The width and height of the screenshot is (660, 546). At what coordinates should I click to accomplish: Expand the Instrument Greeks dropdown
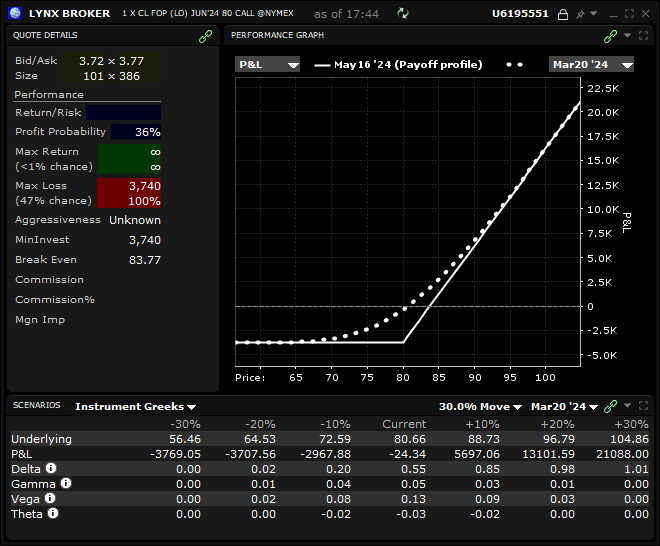pyautogui.click(x=136, y=407)
